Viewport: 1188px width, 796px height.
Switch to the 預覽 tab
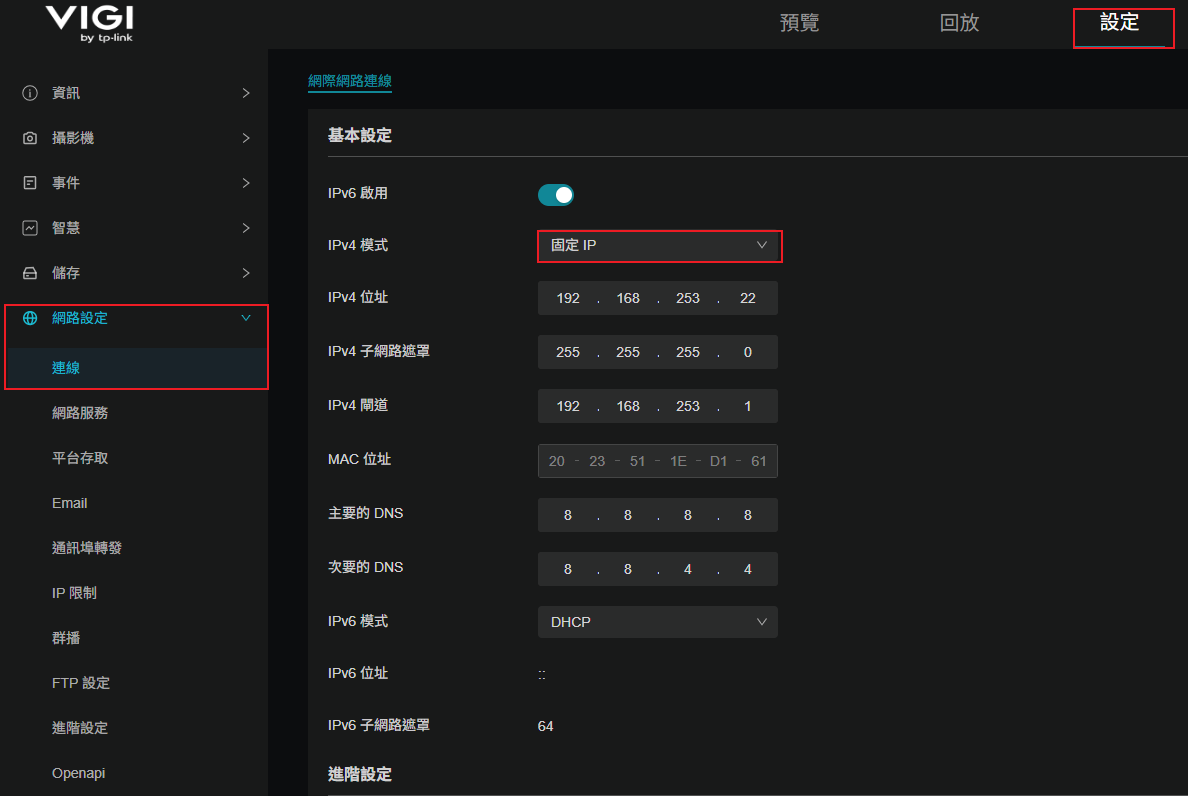click(x=799, y=23)
